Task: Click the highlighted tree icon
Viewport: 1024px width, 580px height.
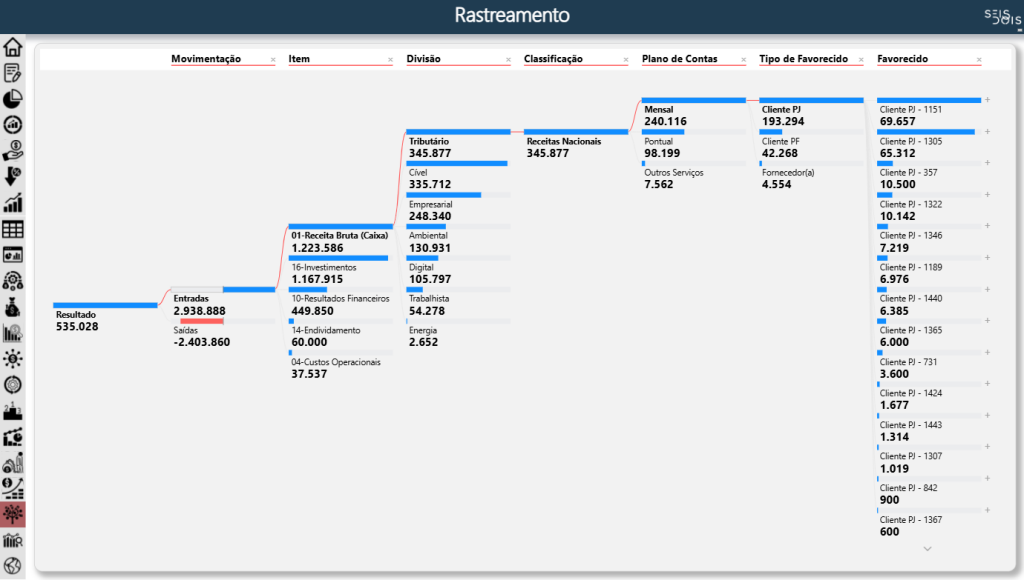Action: [13, 515]
